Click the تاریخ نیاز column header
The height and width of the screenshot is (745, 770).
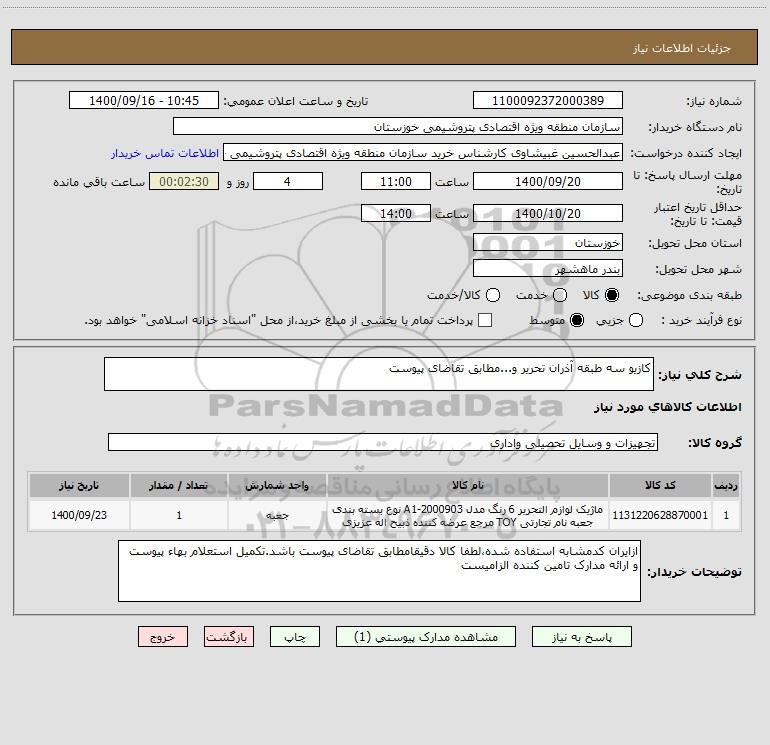(x=79, y=485)
